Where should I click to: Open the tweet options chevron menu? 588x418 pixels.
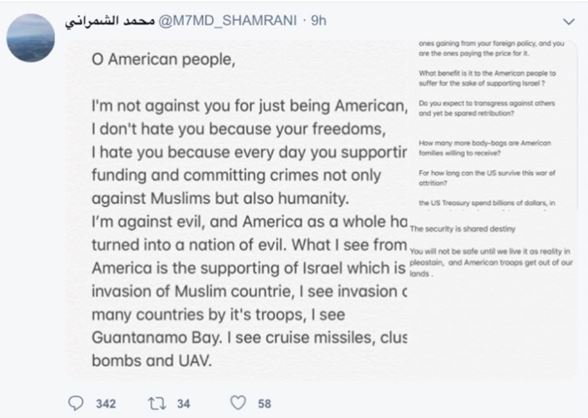coord(568,22)
